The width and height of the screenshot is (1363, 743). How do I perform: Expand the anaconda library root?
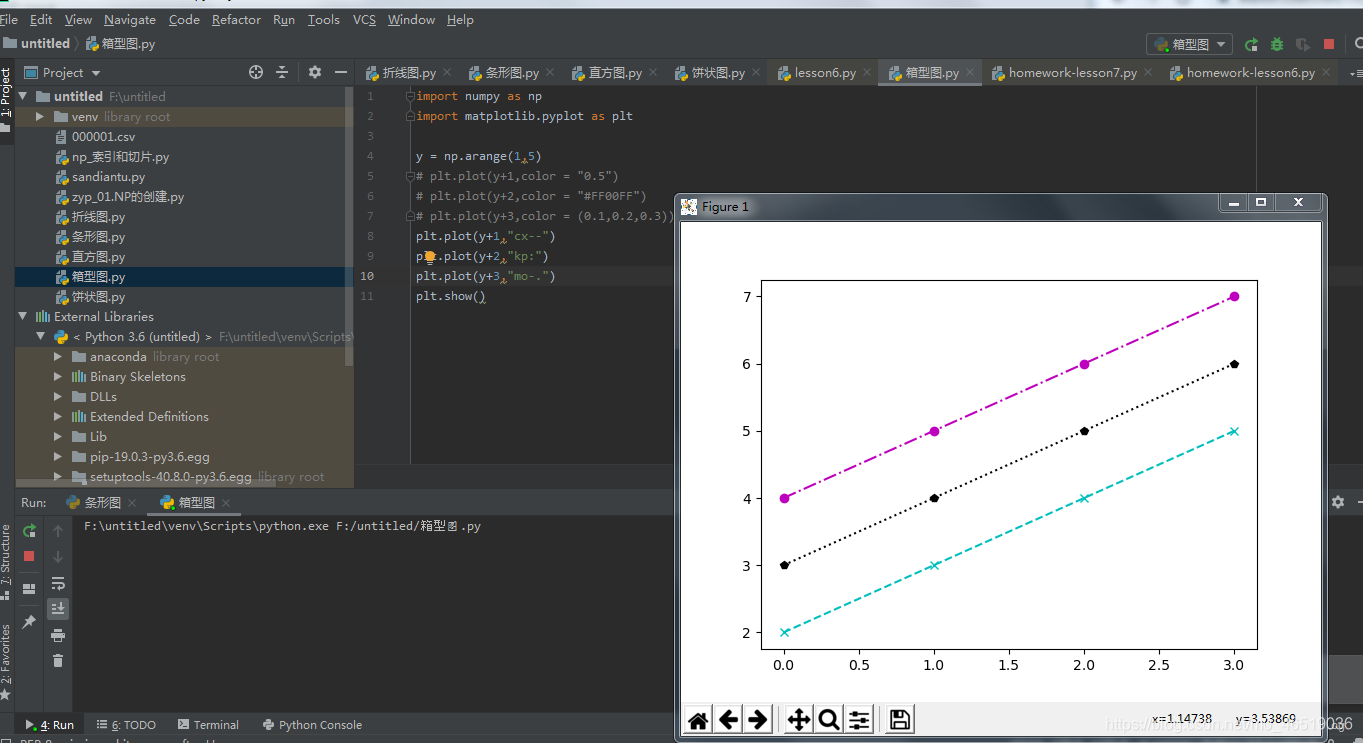[x=58, y=357]
